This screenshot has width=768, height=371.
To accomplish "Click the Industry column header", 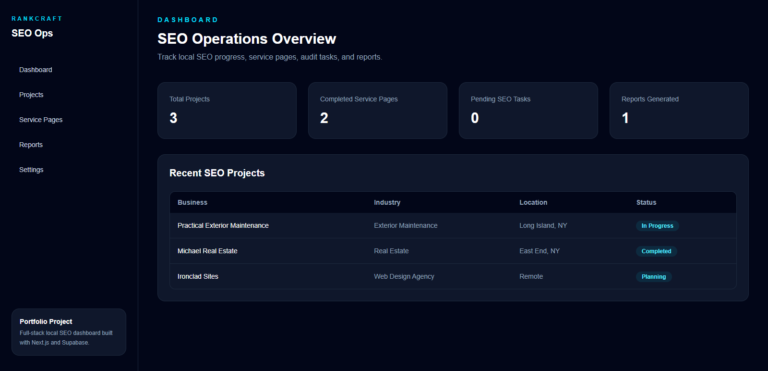I will 387,202.
